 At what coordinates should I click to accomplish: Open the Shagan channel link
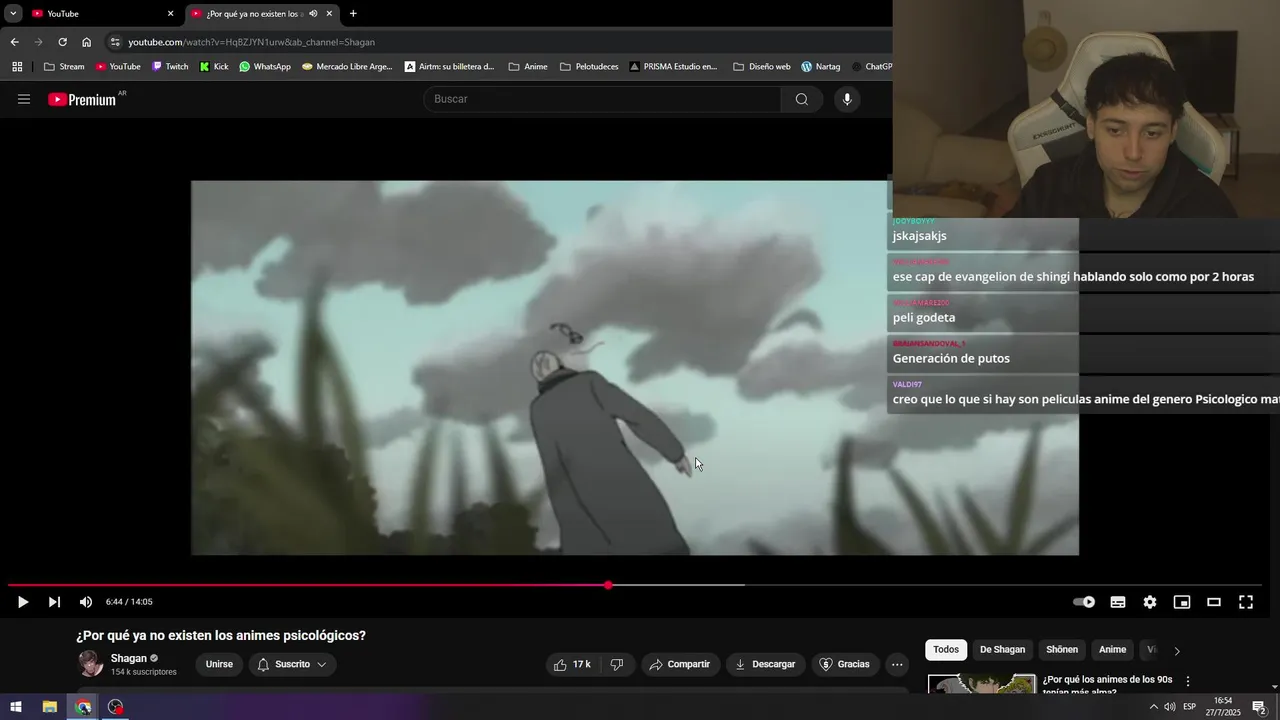(x=129, y=658)
